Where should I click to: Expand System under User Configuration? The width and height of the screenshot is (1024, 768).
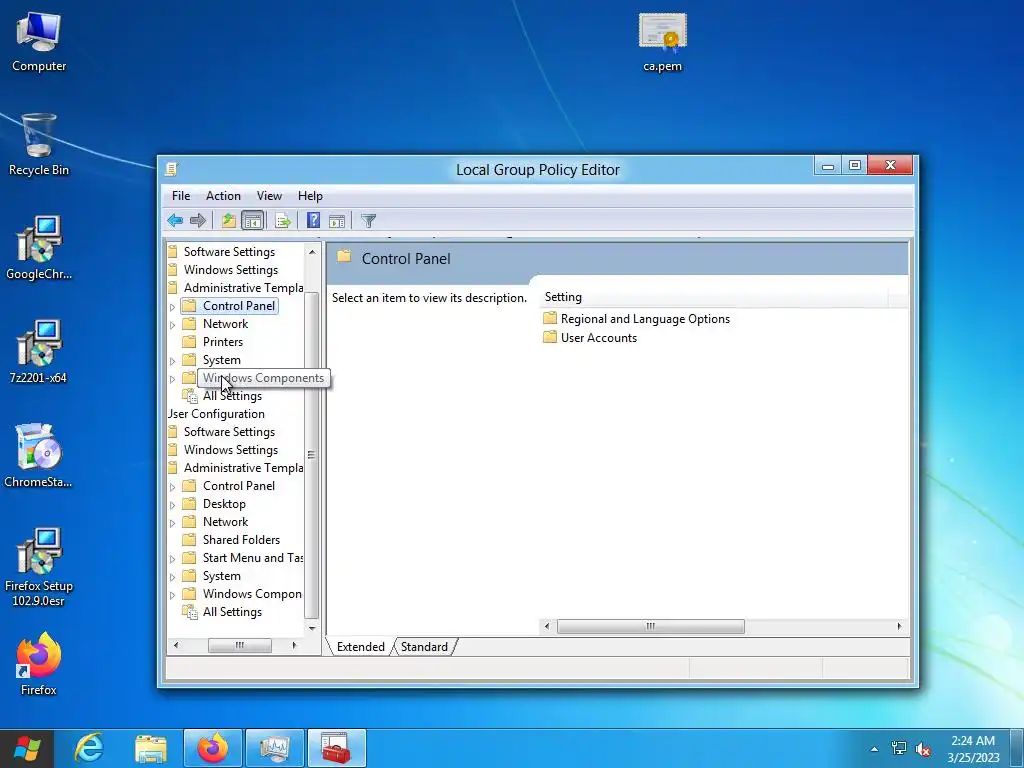tap(172, 577)
